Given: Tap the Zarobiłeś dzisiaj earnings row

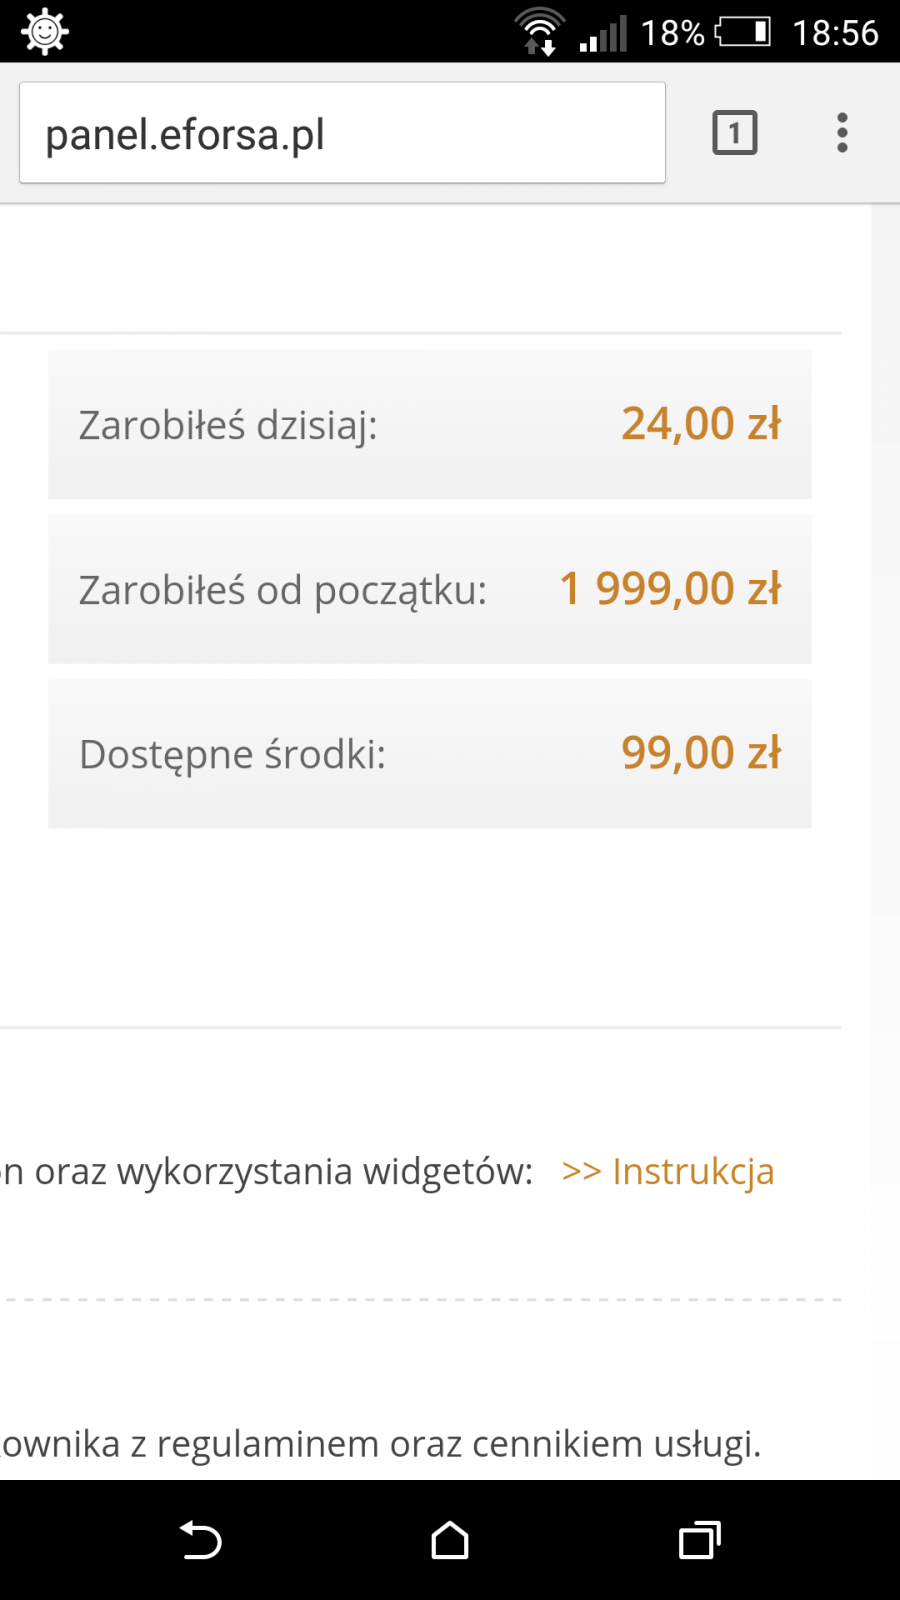Looking at the screenshot, I should click(430, 424).
